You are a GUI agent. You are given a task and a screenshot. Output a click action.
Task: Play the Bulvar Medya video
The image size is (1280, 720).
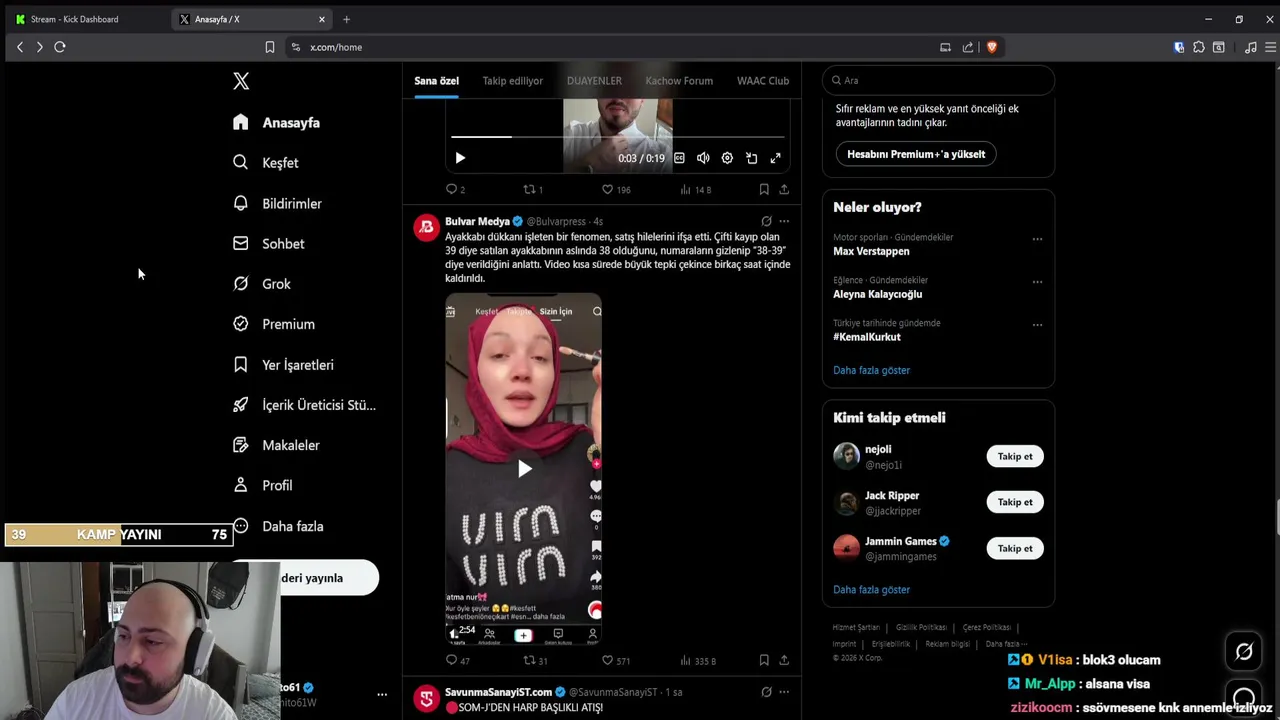point(524,468)
